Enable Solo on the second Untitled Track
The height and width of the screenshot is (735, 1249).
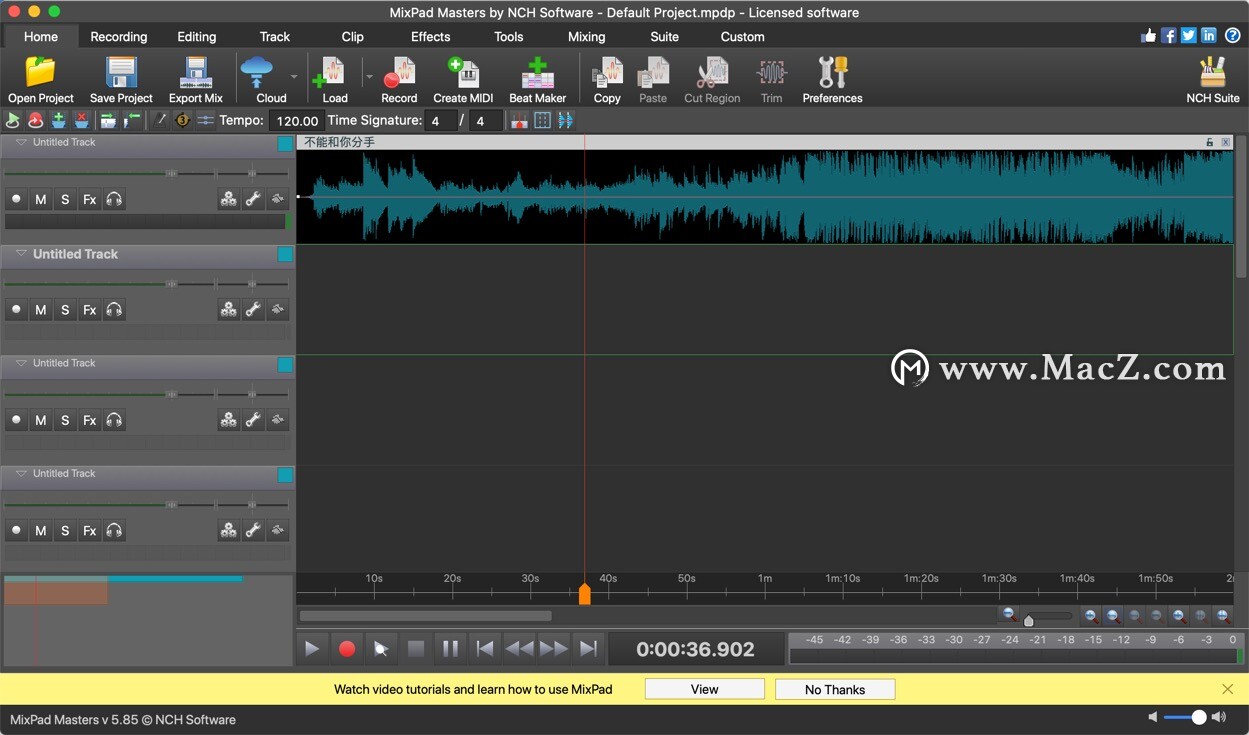(x=64, y=310)
